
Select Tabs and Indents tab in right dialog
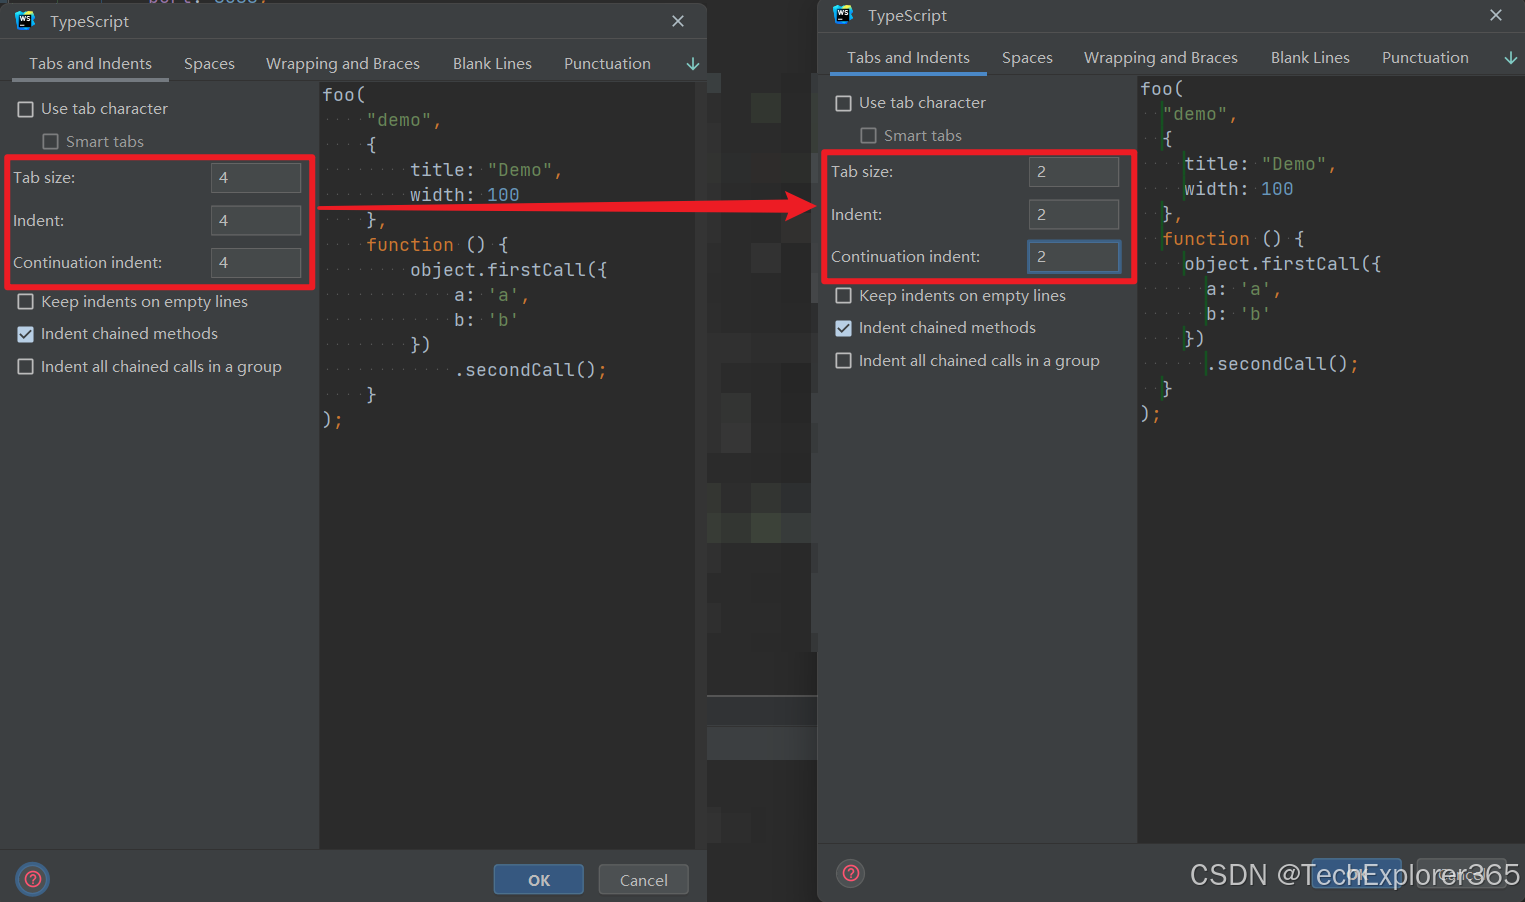coord(908,58)
